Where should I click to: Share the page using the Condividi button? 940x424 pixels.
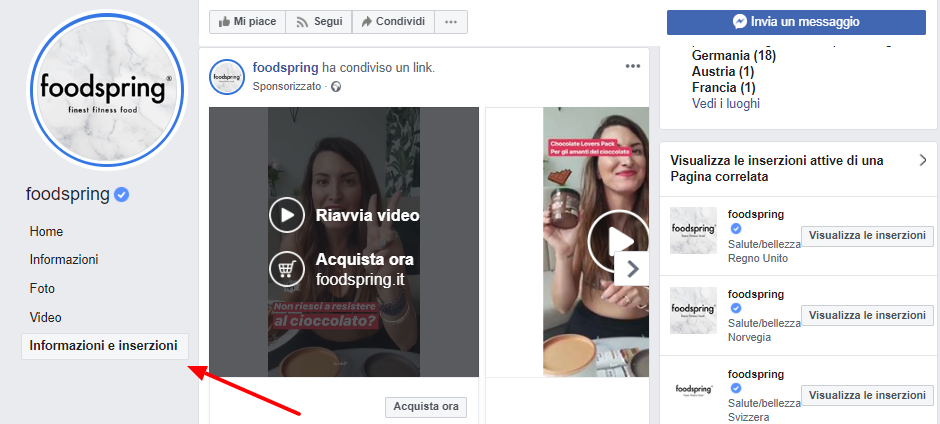(x=393, y=22)
